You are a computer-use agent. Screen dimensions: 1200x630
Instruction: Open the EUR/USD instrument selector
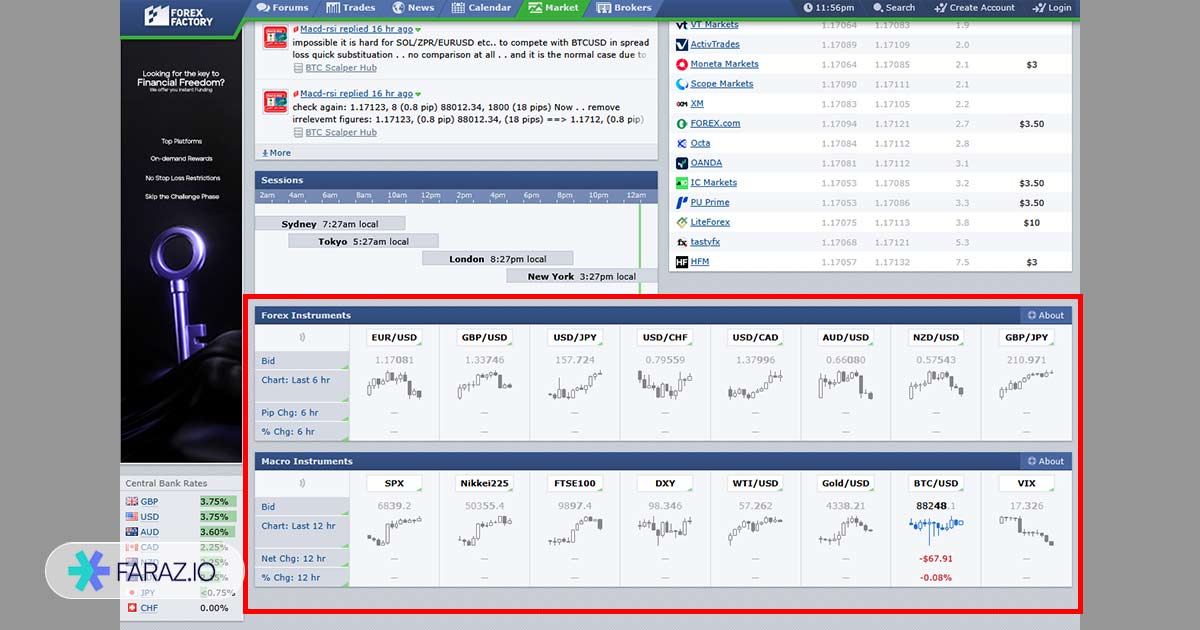[394, 338]
